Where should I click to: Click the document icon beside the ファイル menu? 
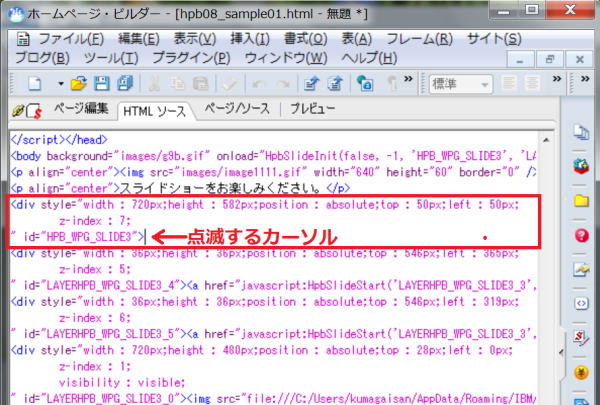click(x=23, y=39)
